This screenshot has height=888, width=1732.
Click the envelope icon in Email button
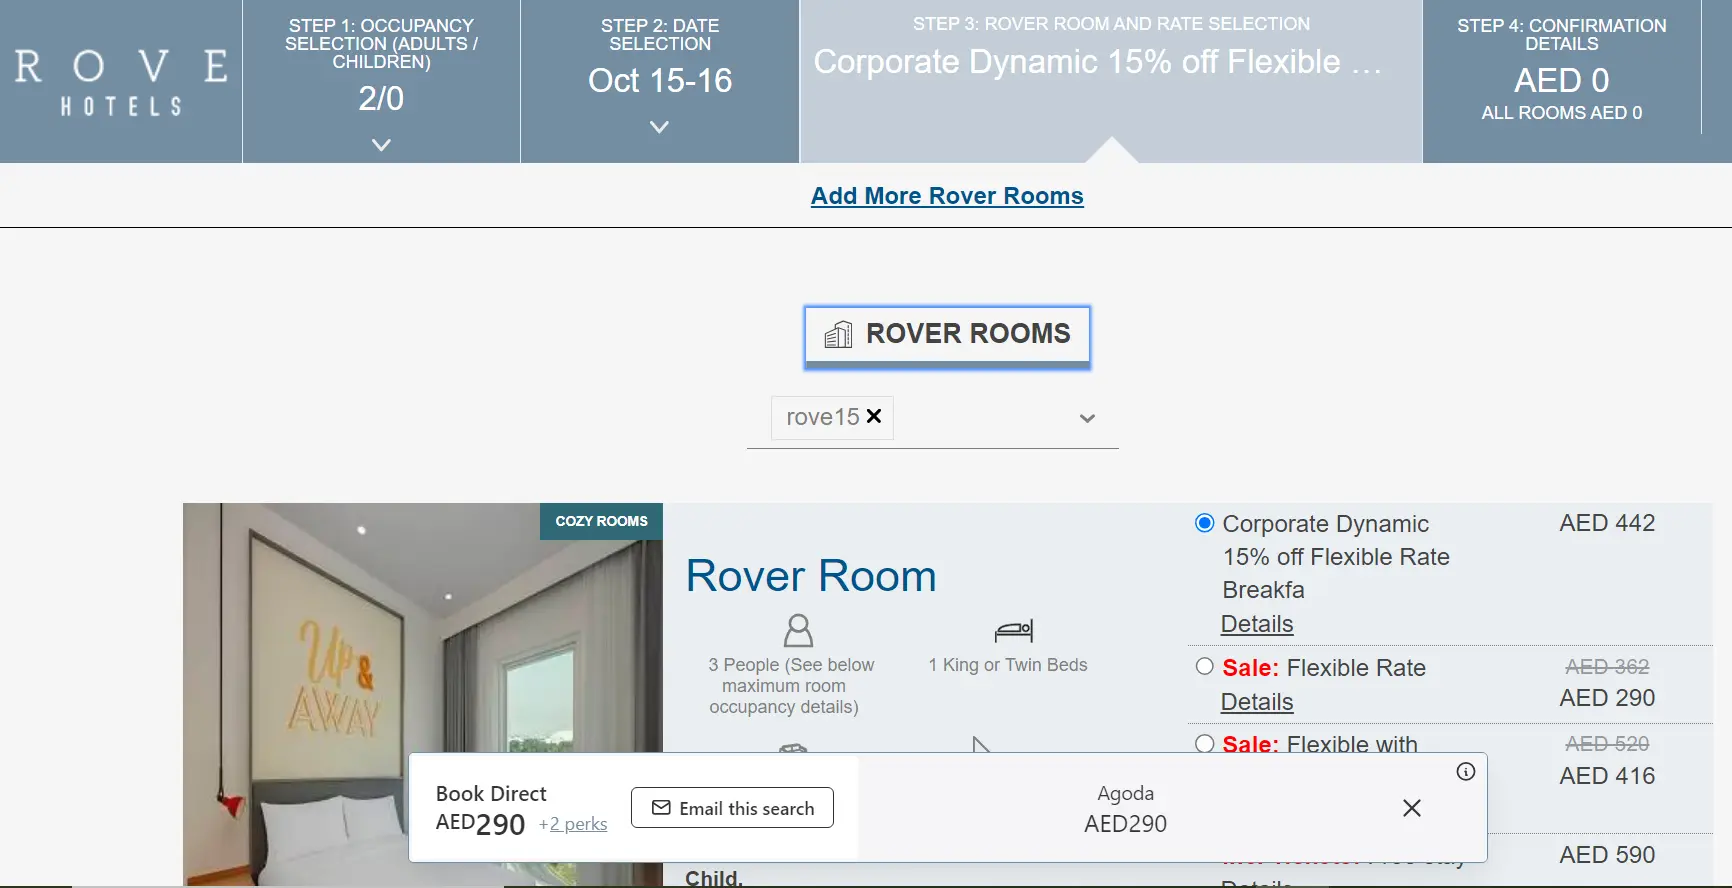pyautogui.click(x=661, y=807)
